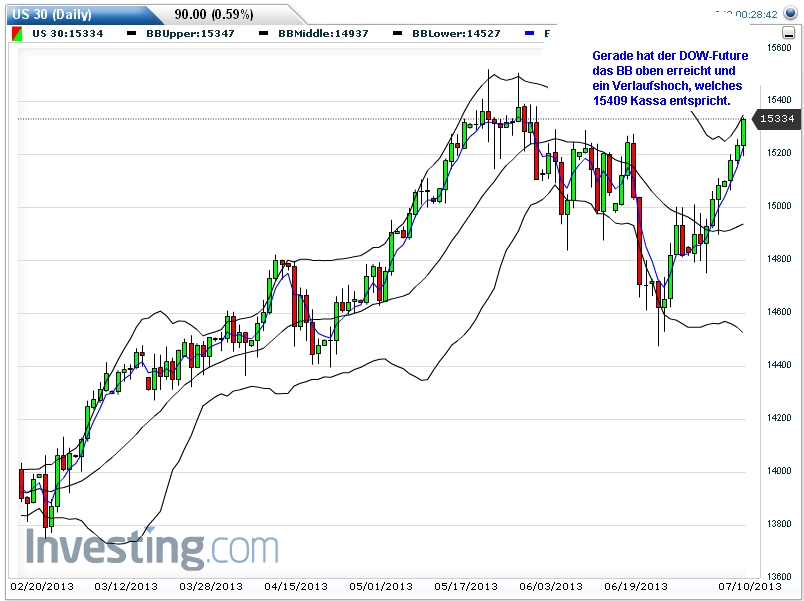Click the blue dash marker in legend
The width and height of the screenshot is (804, 601).
[x=530, y=34]
